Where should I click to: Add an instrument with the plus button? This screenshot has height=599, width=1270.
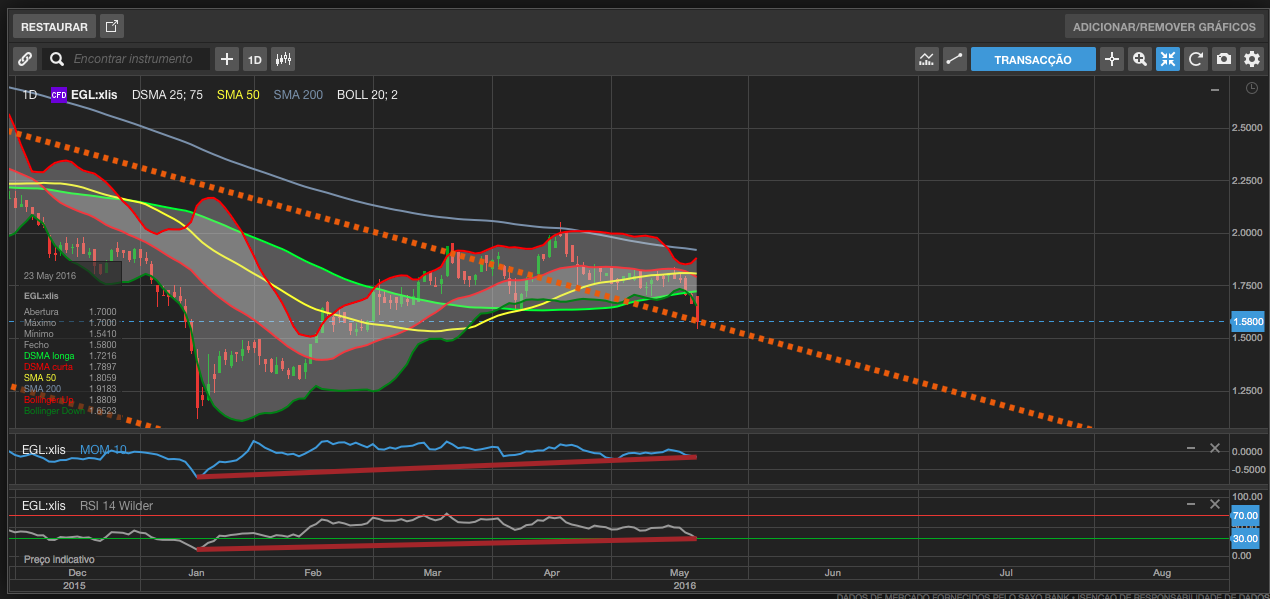[x=227, y=59]
